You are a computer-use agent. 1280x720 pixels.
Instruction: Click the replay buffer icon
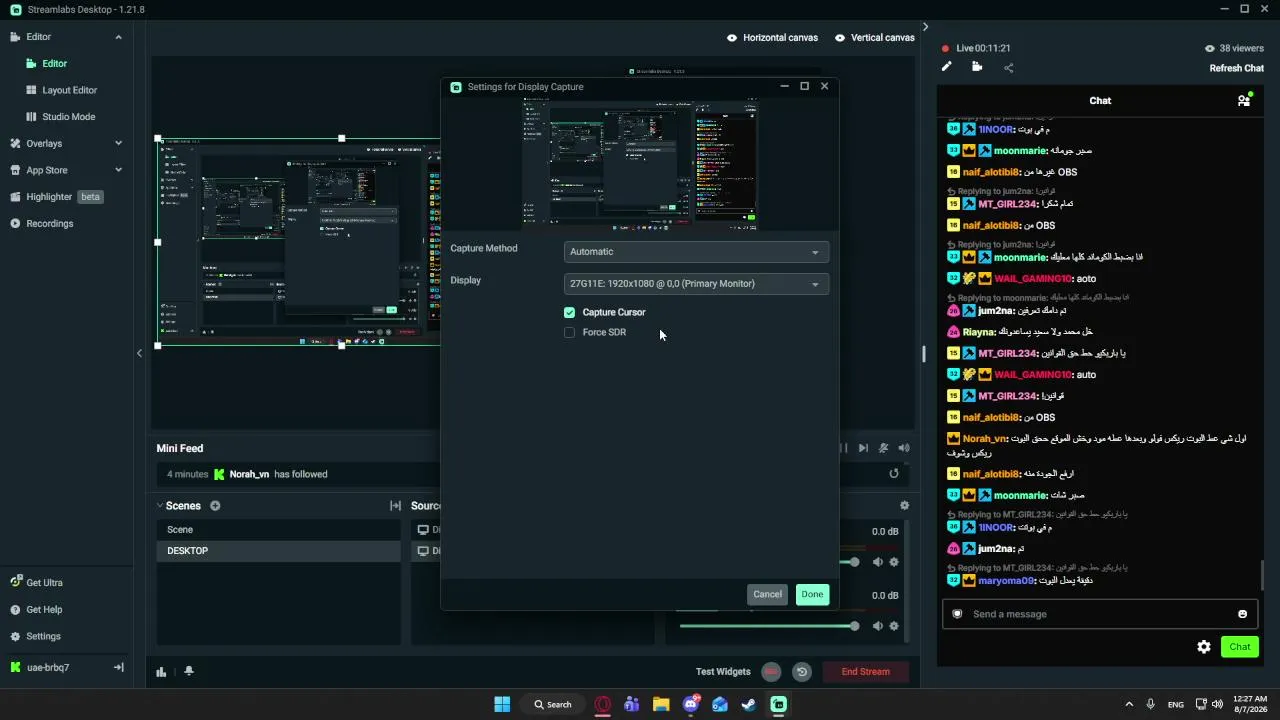(x=801, y=672)
